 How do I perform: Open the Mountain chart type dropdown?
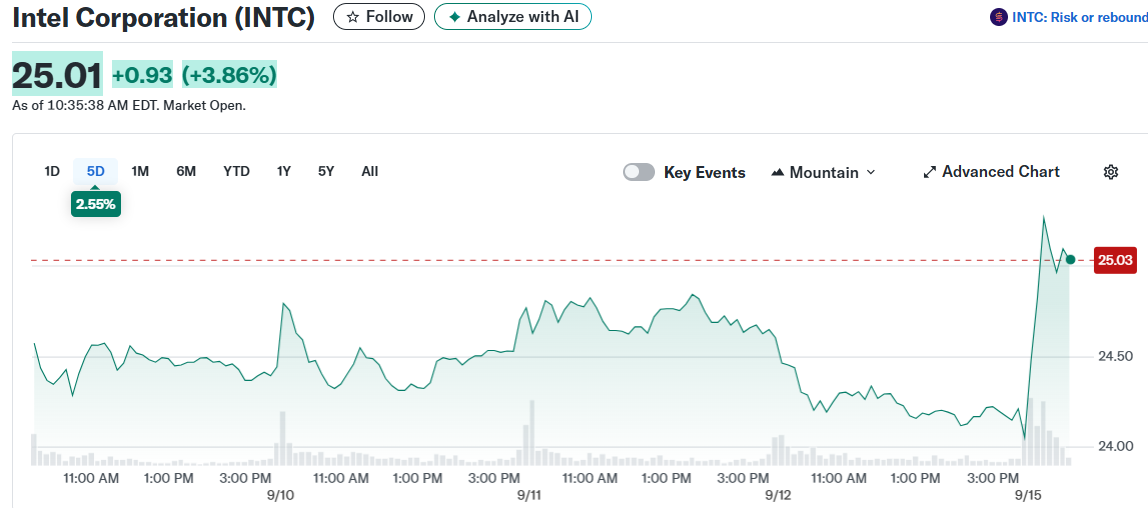824,173
